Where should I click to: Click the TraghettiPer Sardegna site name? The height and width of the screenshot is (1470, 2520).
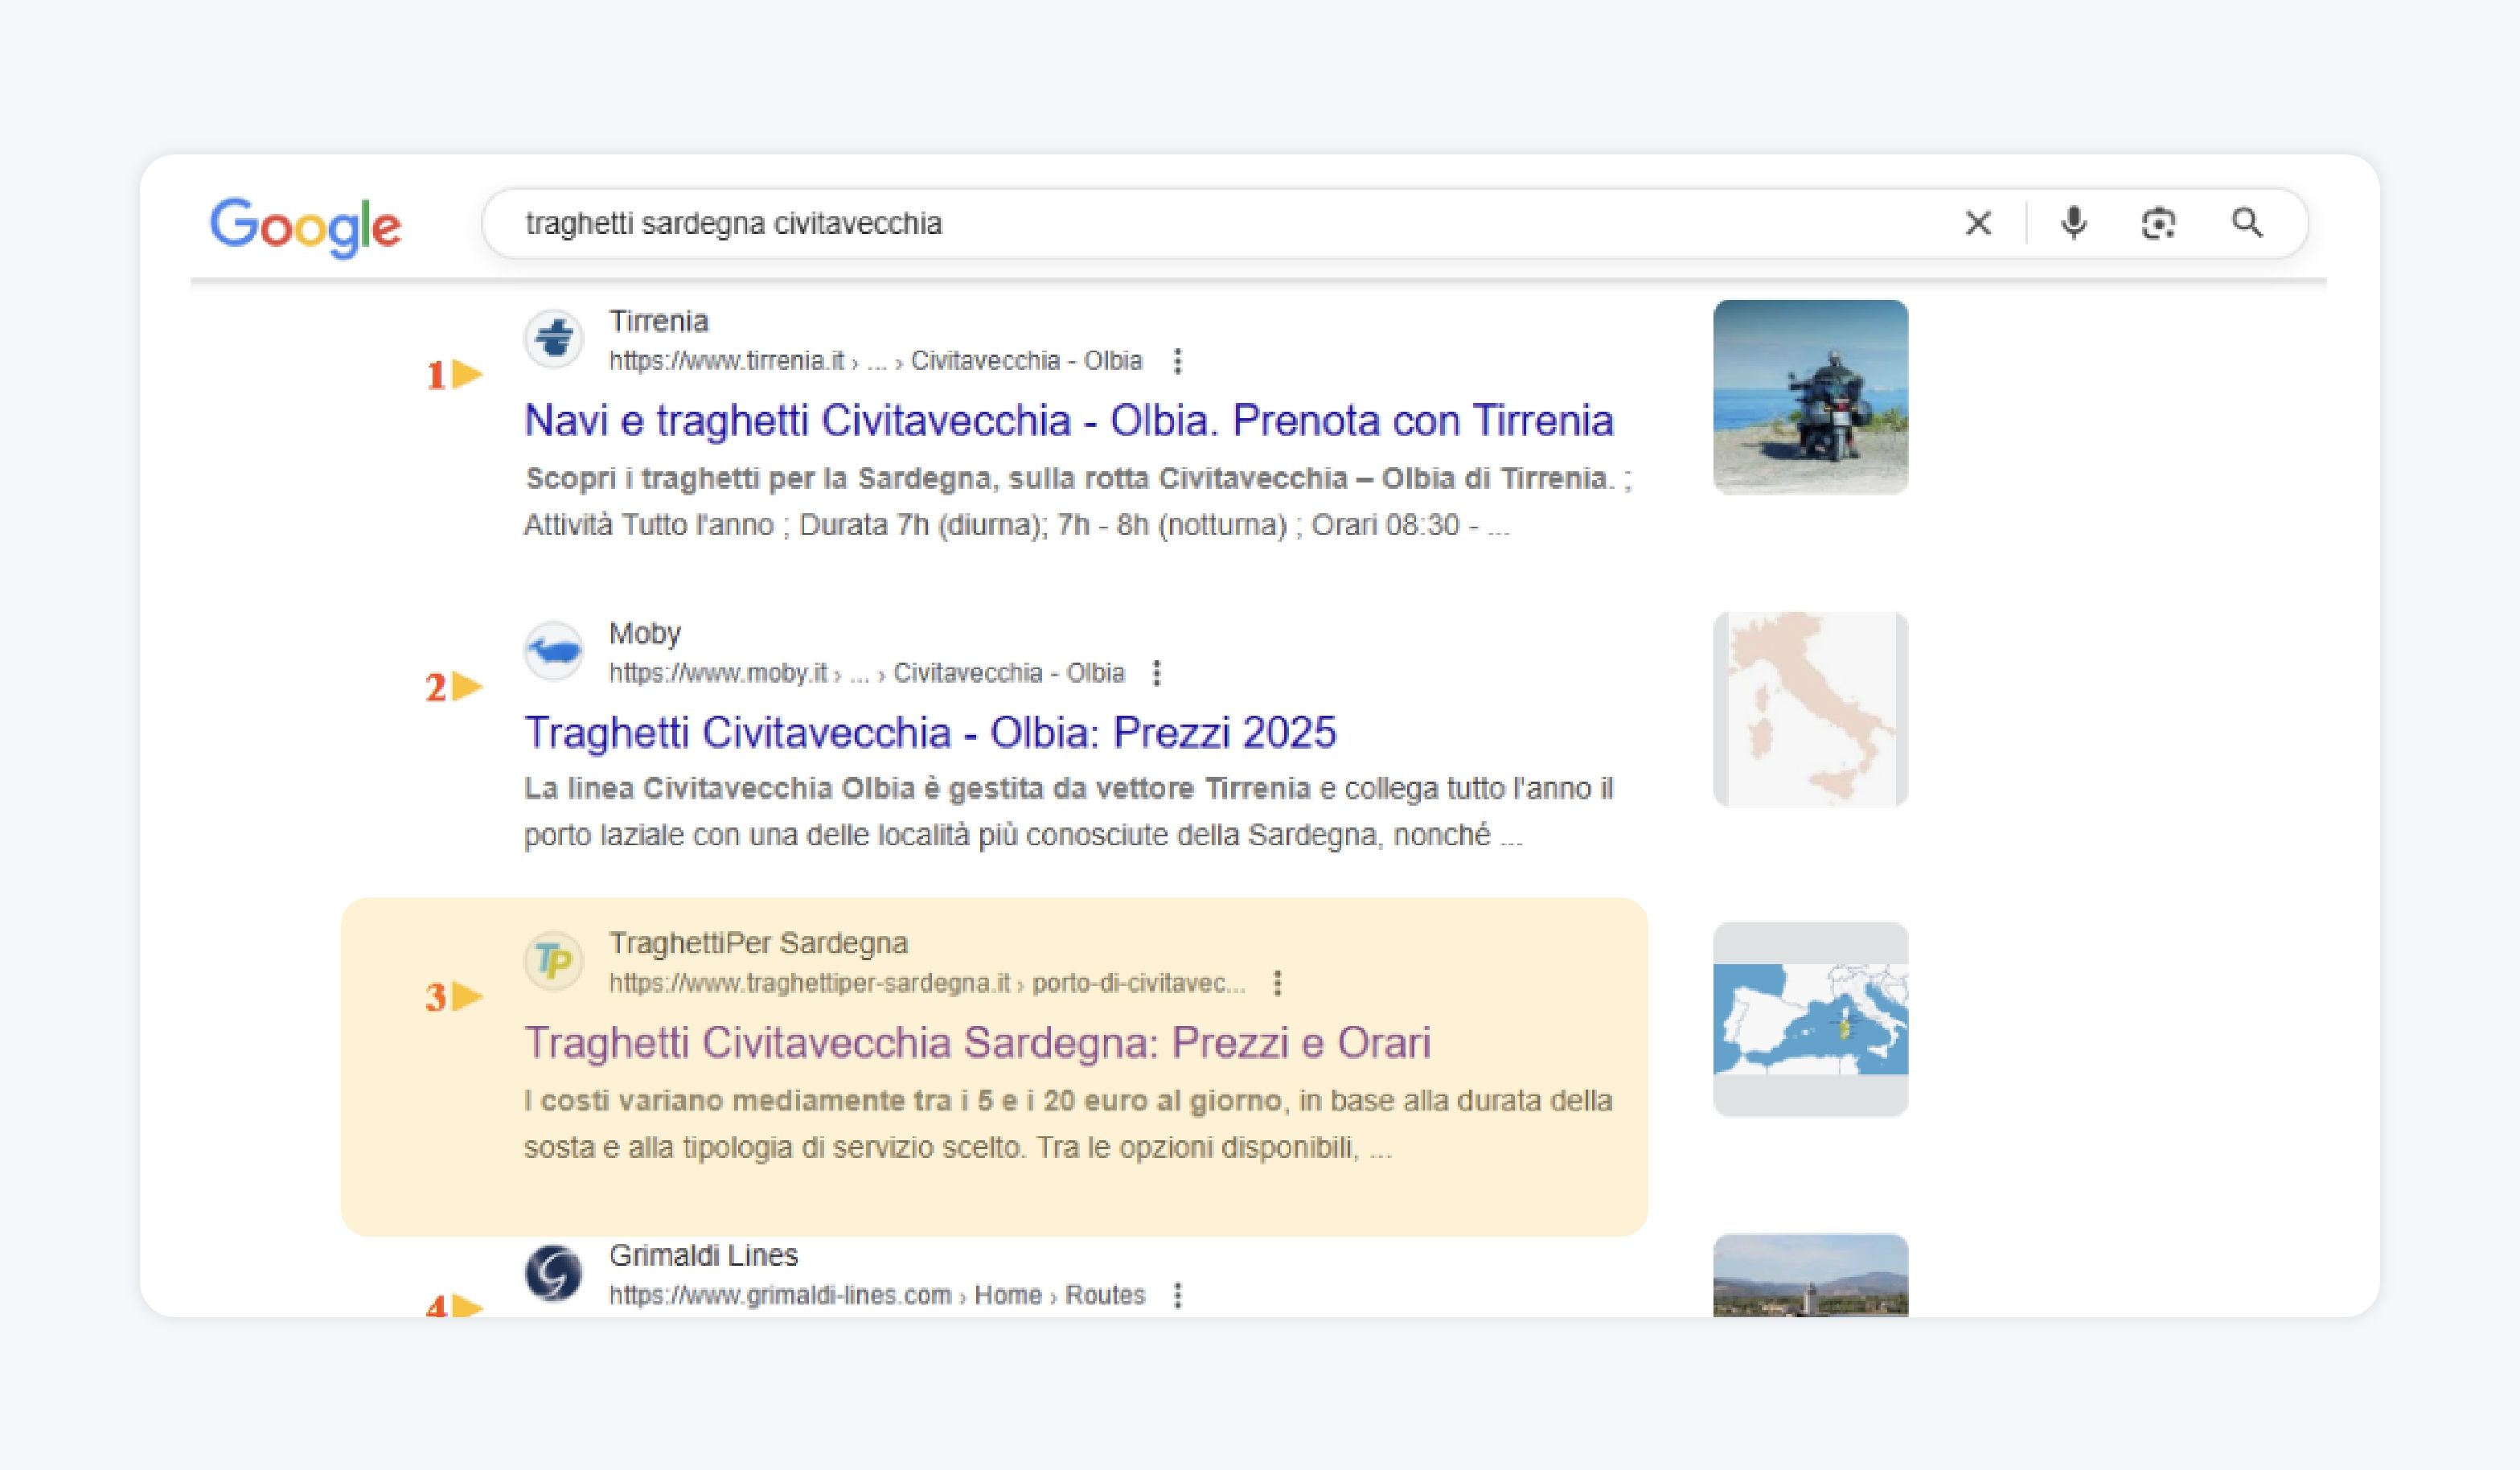click(x=759, y=943)
